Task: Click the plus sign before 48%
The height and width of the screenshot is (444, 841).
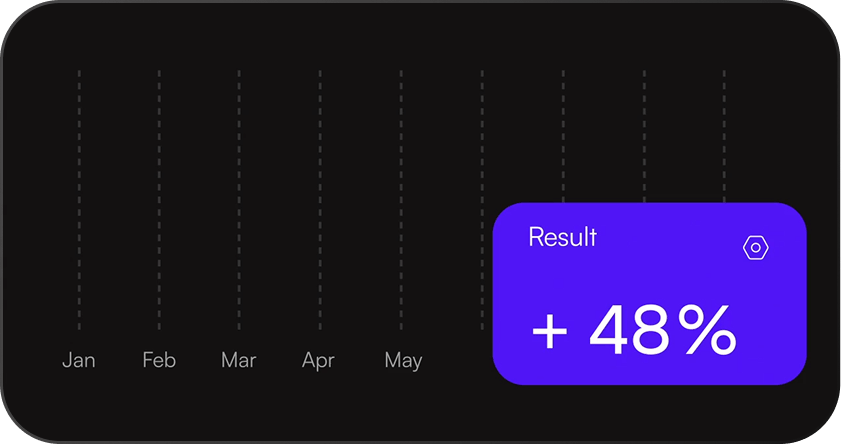Action: pyautogui.click(x=550, y=331)
